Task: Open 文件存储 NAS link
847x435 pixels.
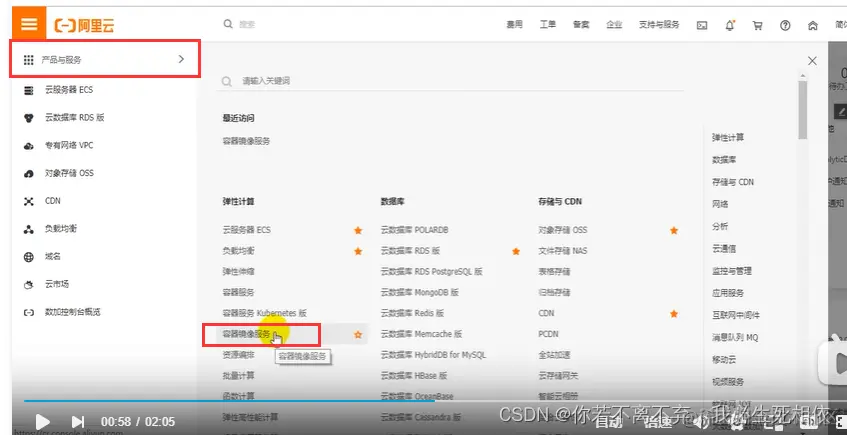Action: point(562,251)
